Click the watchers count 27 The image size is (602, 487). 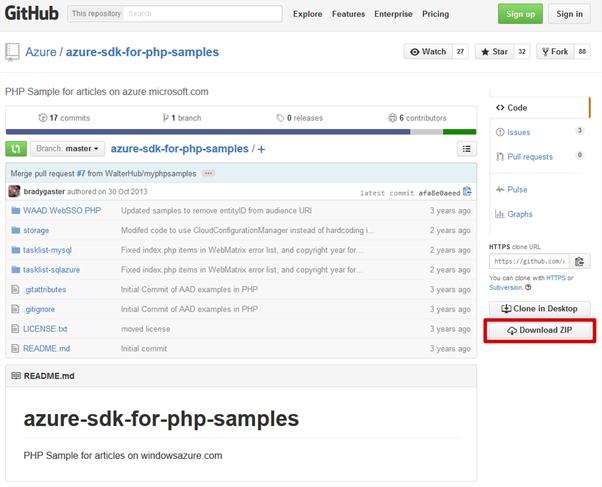(460, 51)
